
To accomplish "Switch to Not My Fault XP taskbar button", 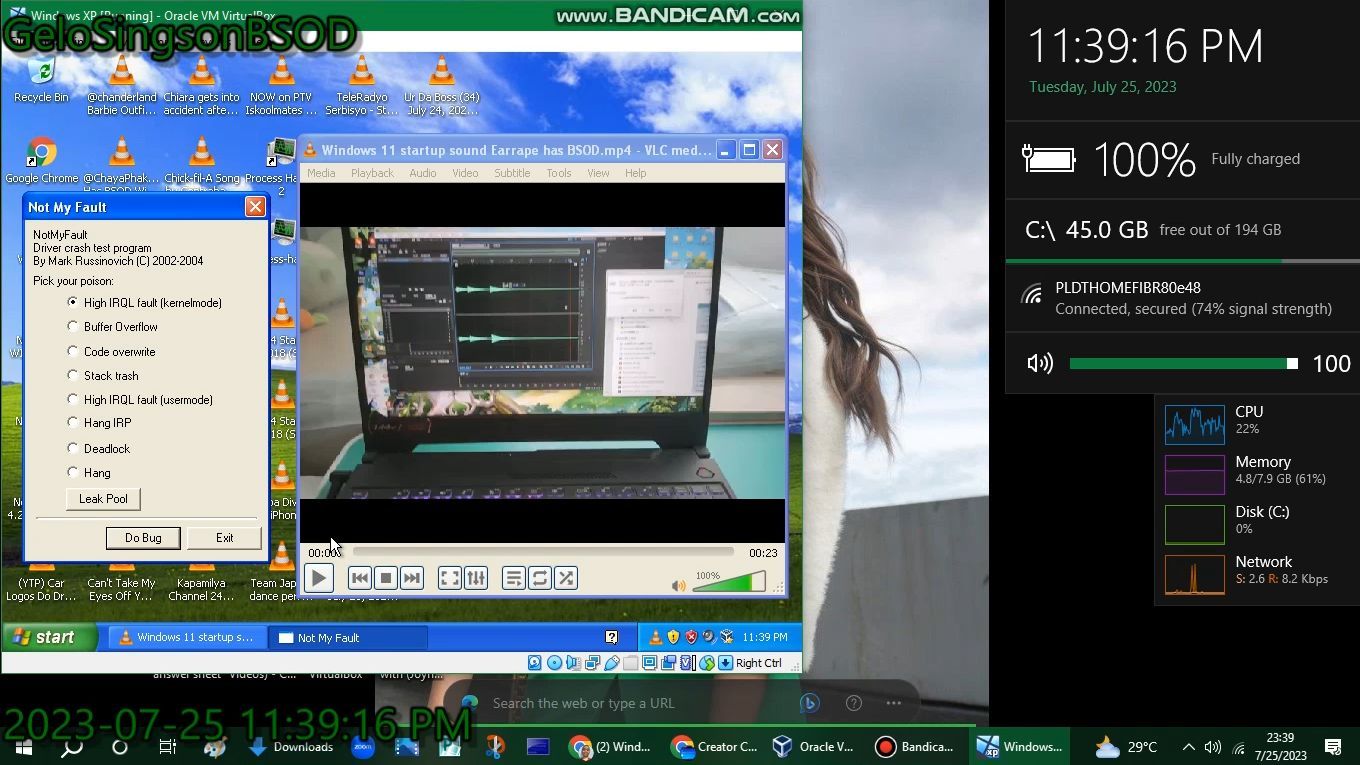I will click(x=348, y=637).
